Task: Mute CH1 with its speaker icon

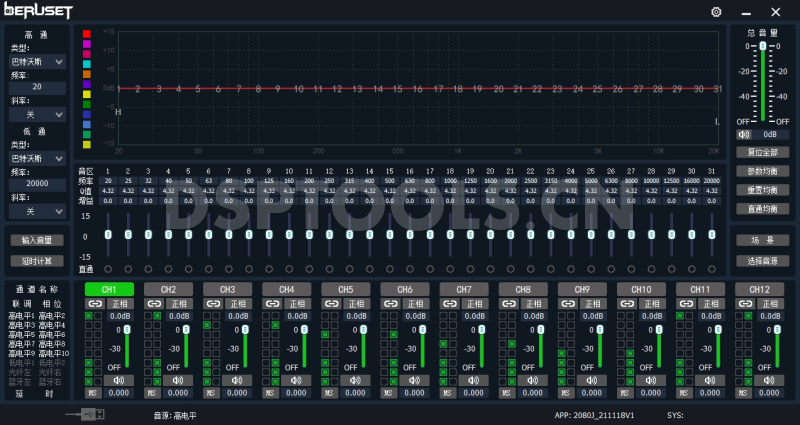Action: [x=121, y=380]
